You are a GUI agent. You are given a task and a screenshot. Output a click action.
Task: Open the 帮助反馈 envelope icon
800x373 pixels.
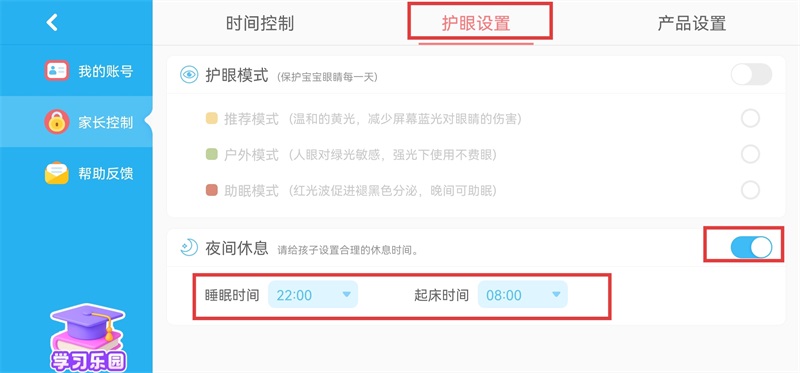(57, 173)
